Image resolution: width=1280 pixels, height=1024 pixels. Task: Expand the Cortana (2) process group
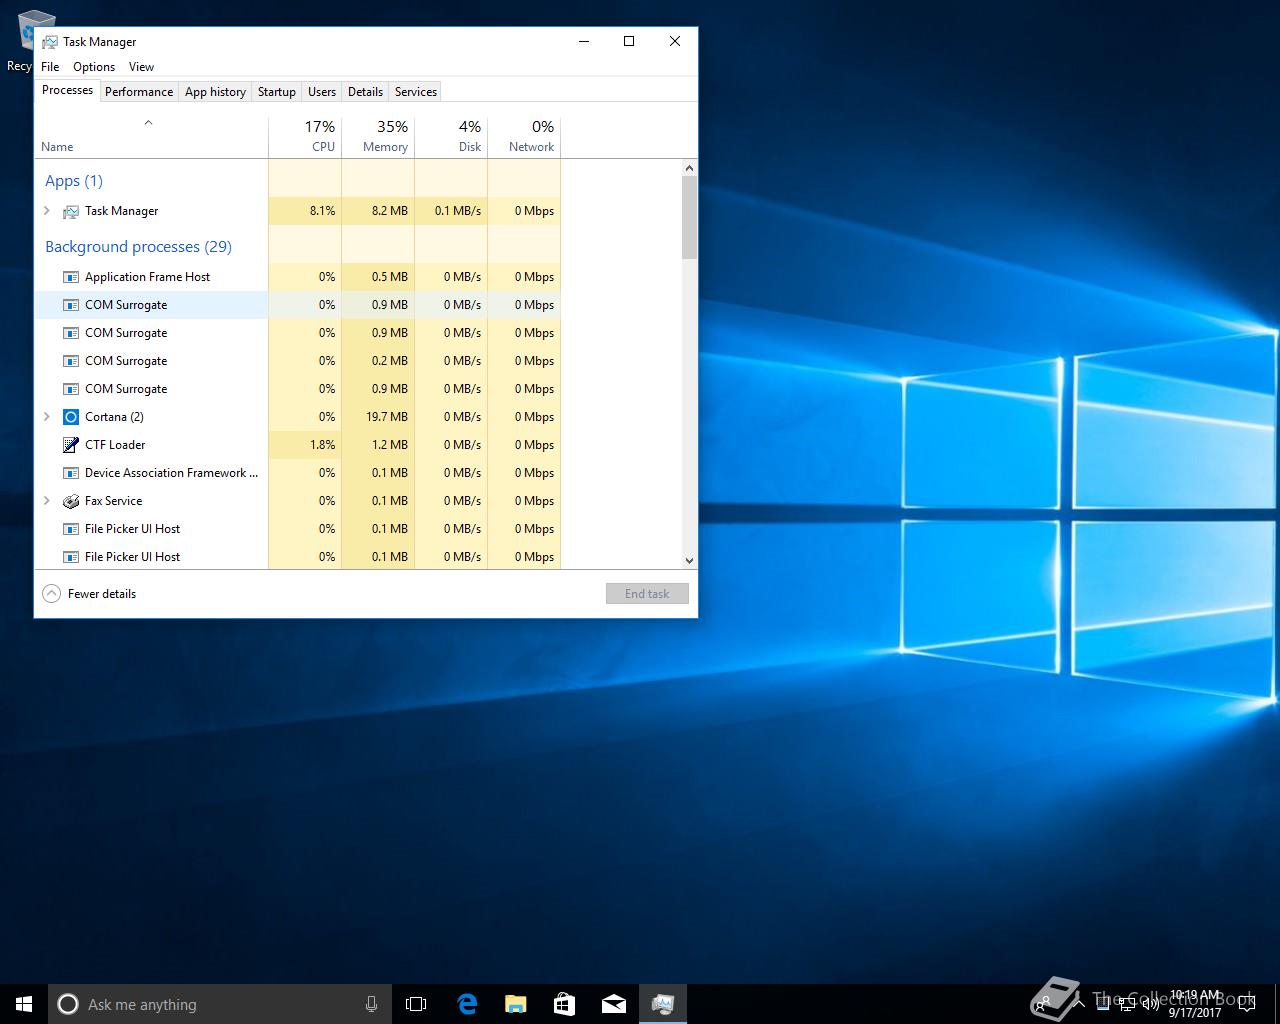(x=47, y=417)
